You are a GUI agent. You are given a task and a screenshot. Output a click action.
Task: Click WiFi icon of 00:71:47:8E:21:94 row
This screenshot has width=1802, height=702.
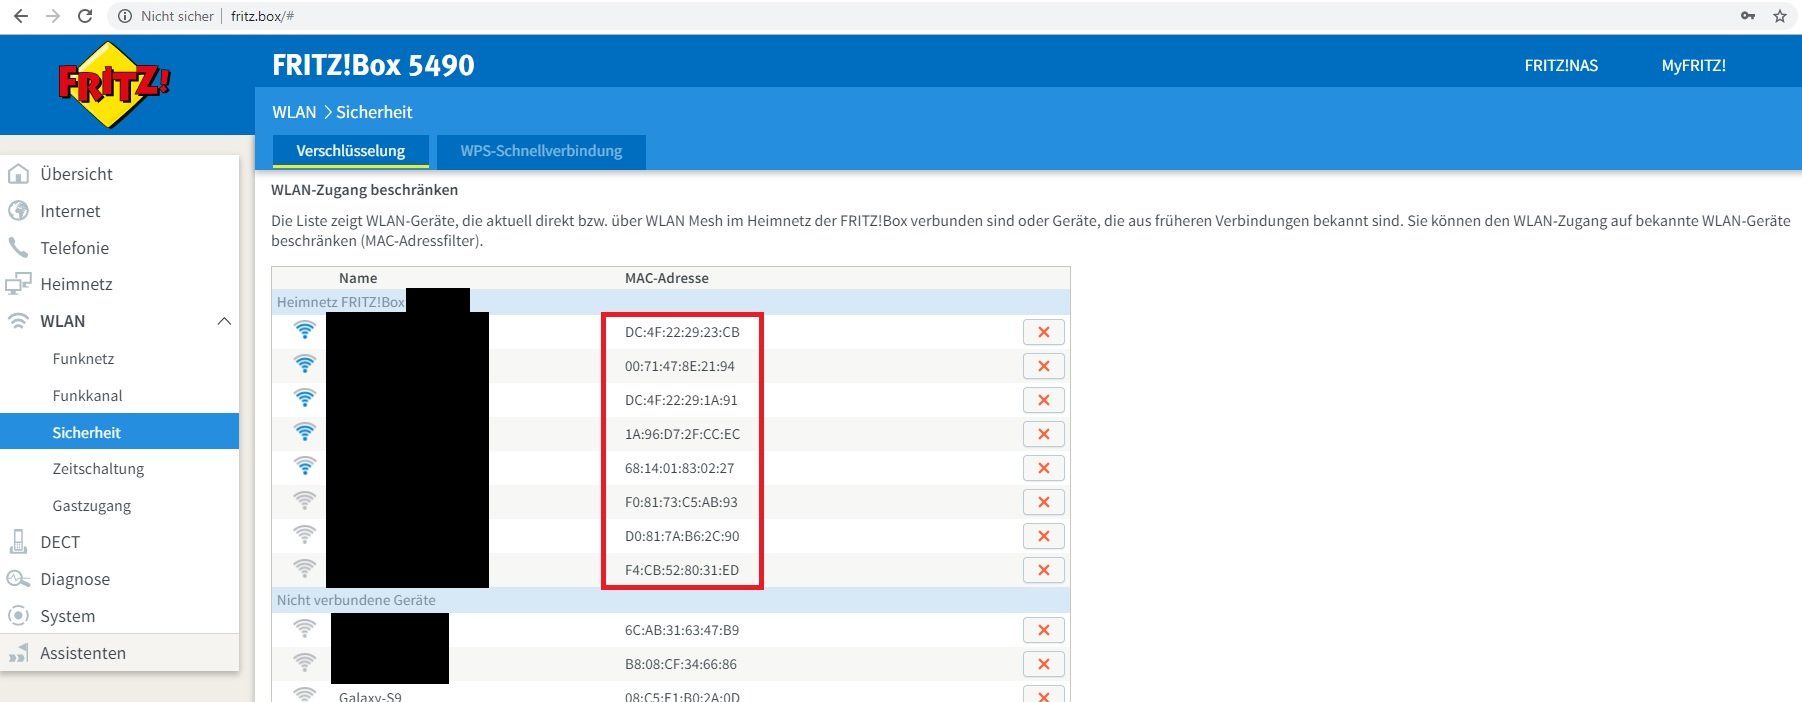[305, 364]
